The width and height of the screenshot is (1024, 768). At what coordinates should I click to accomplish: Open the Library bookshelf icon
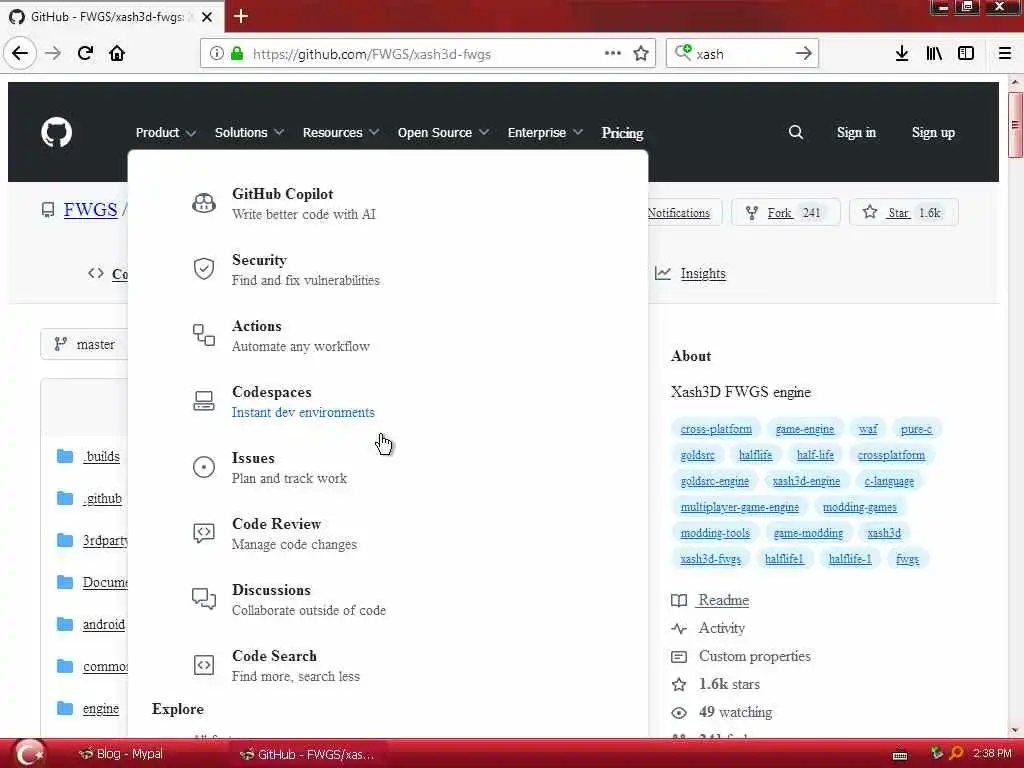coord(934,54)
